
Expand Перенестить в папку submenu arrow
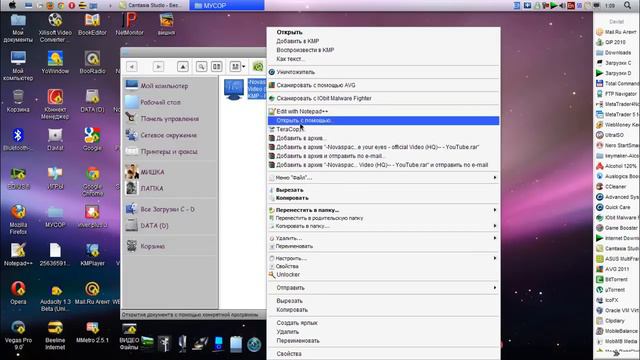[x=495, y=210]
